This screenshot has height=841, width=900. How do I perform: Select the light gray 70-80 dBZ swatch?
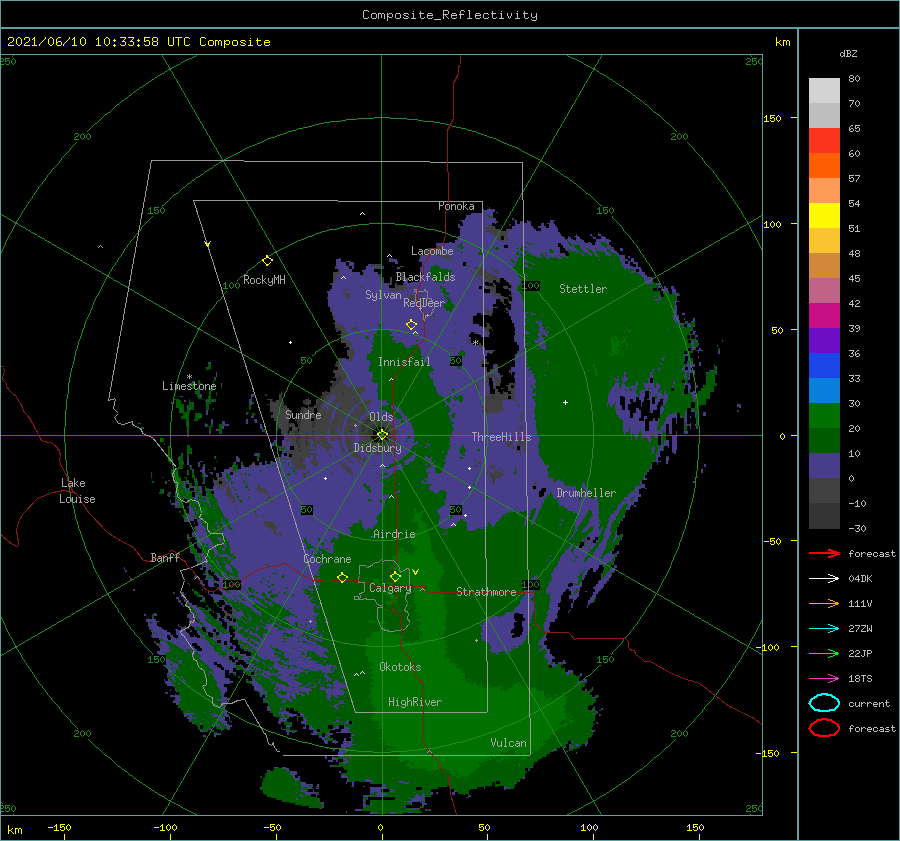824,91
